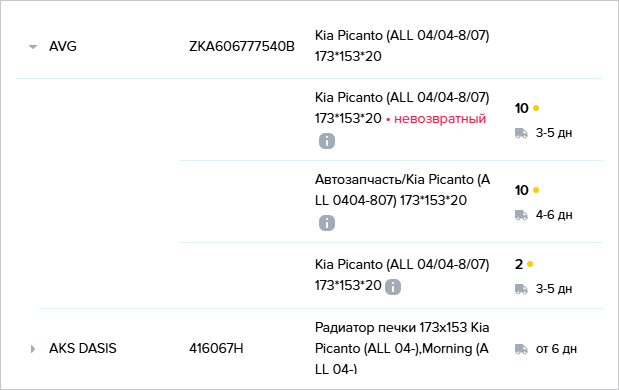
Task: Click delivery truck icon next to 4-6 дн
Action: (521, 215)
